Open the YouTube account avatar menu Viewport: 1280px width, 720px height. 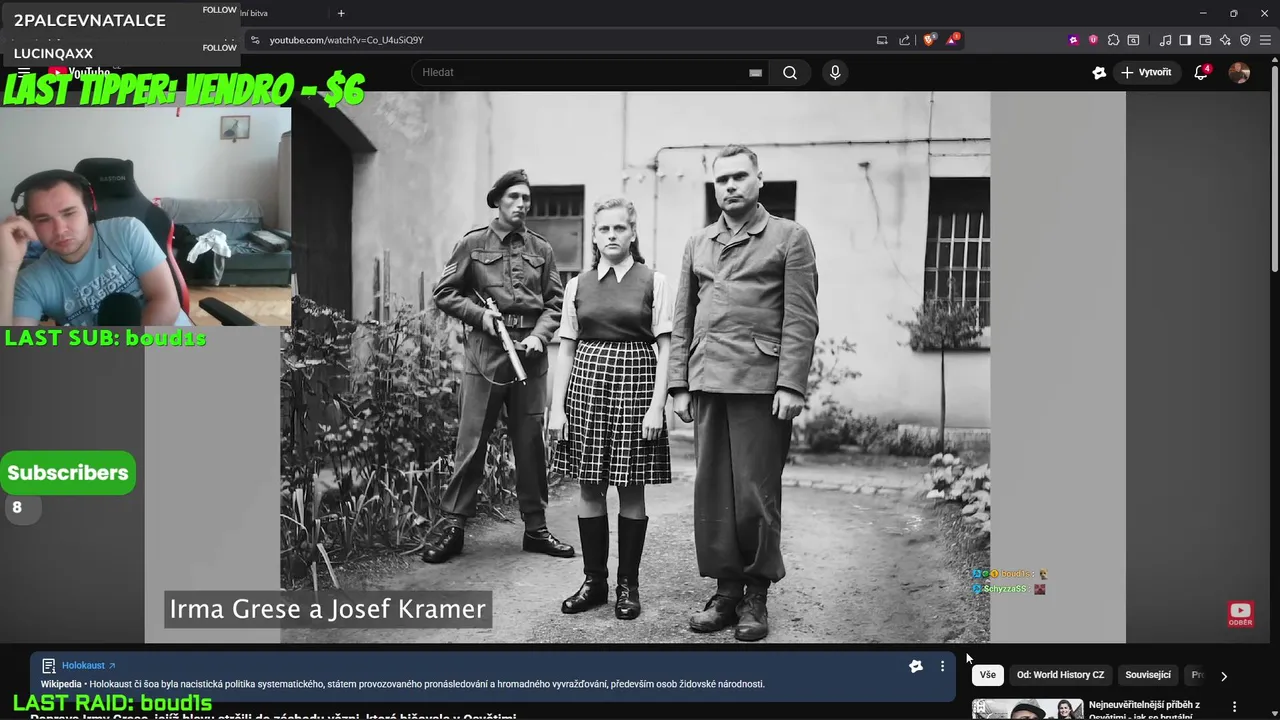pyautogui.click(x=1239, y=72)
